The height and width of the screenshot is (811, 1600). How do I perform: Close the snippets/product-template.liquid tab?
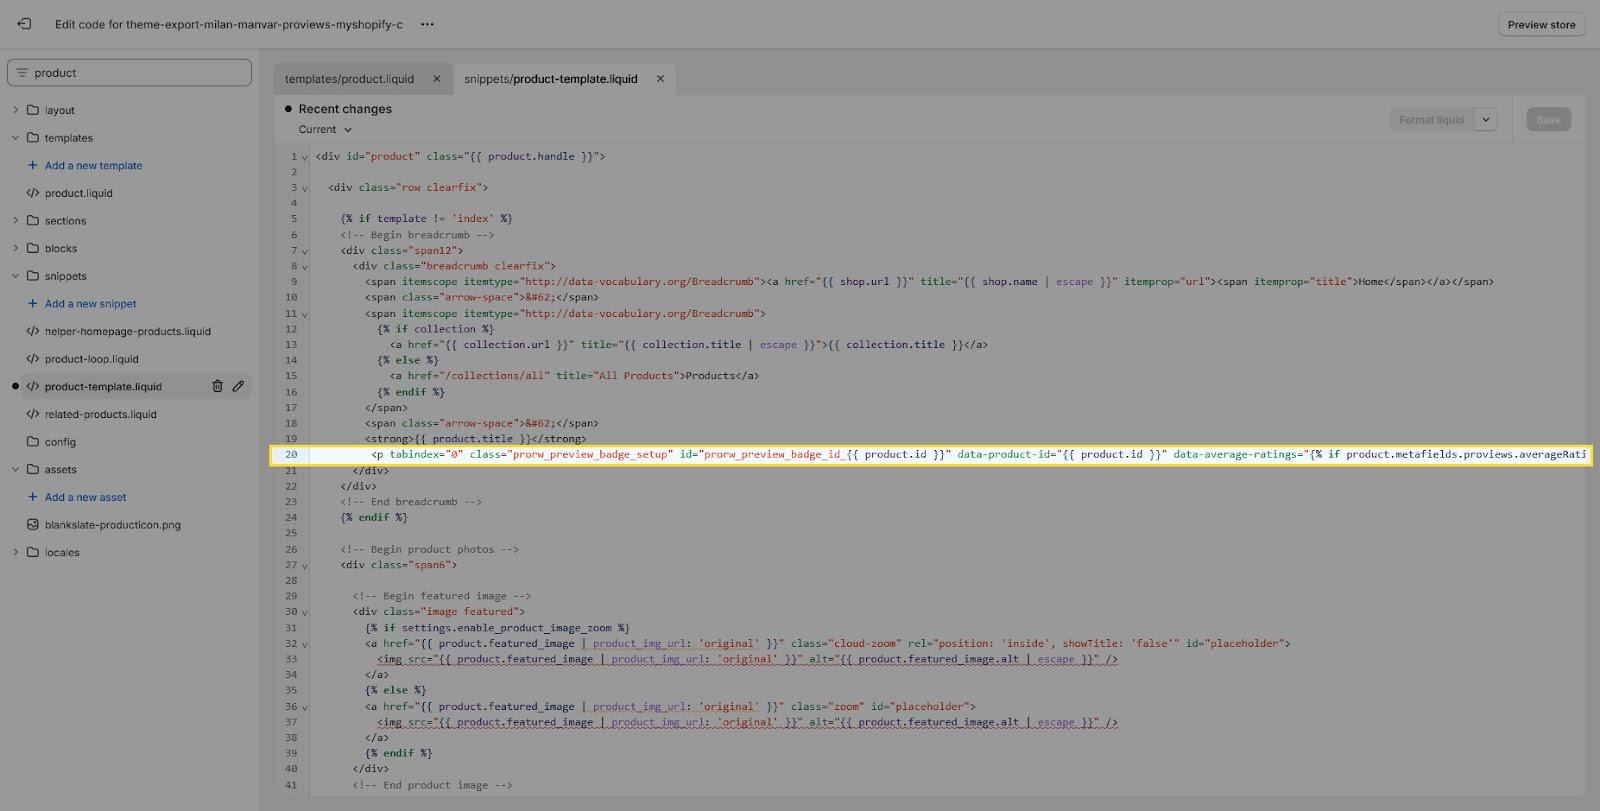pyautogui.click(x=660, y=79)
